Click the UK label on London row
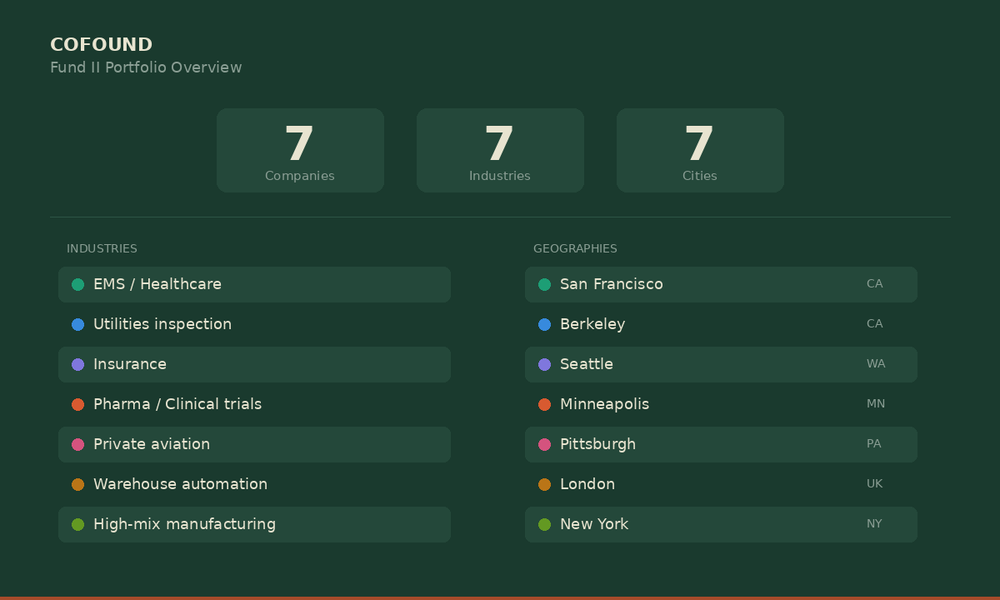Screen dimensions: 1000x600 coord(874,484)
